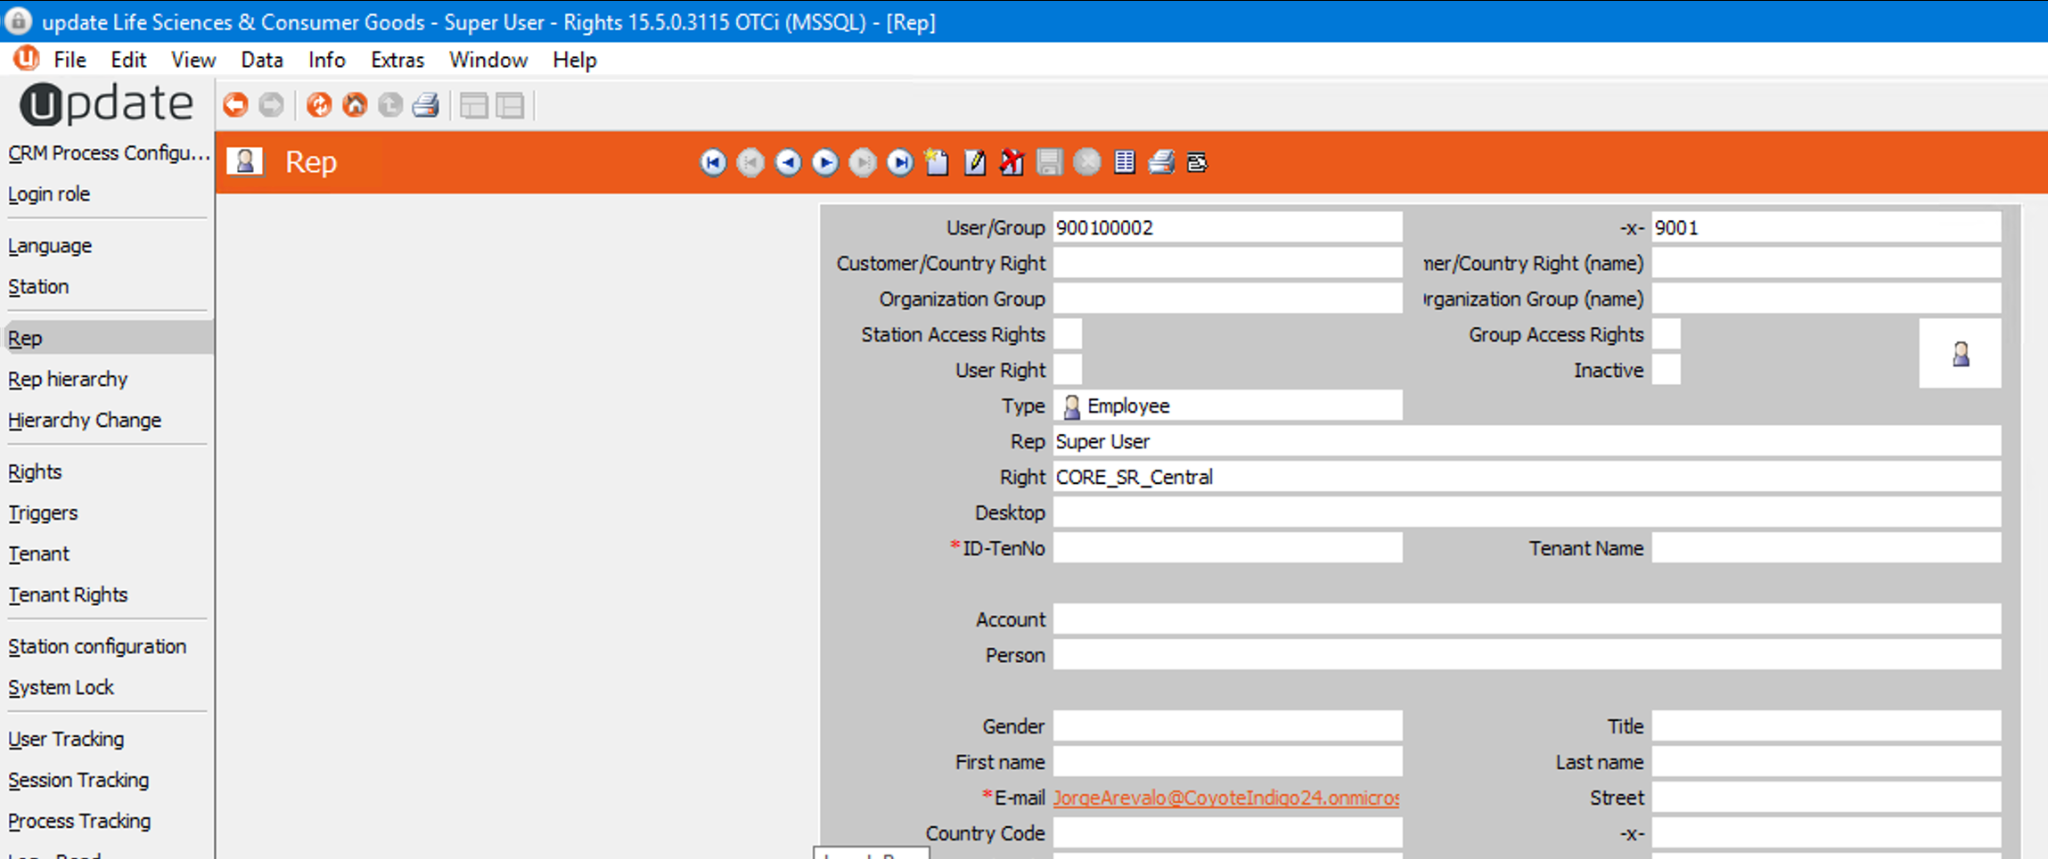Enable the Inactive checkbox

point(1666,370)
